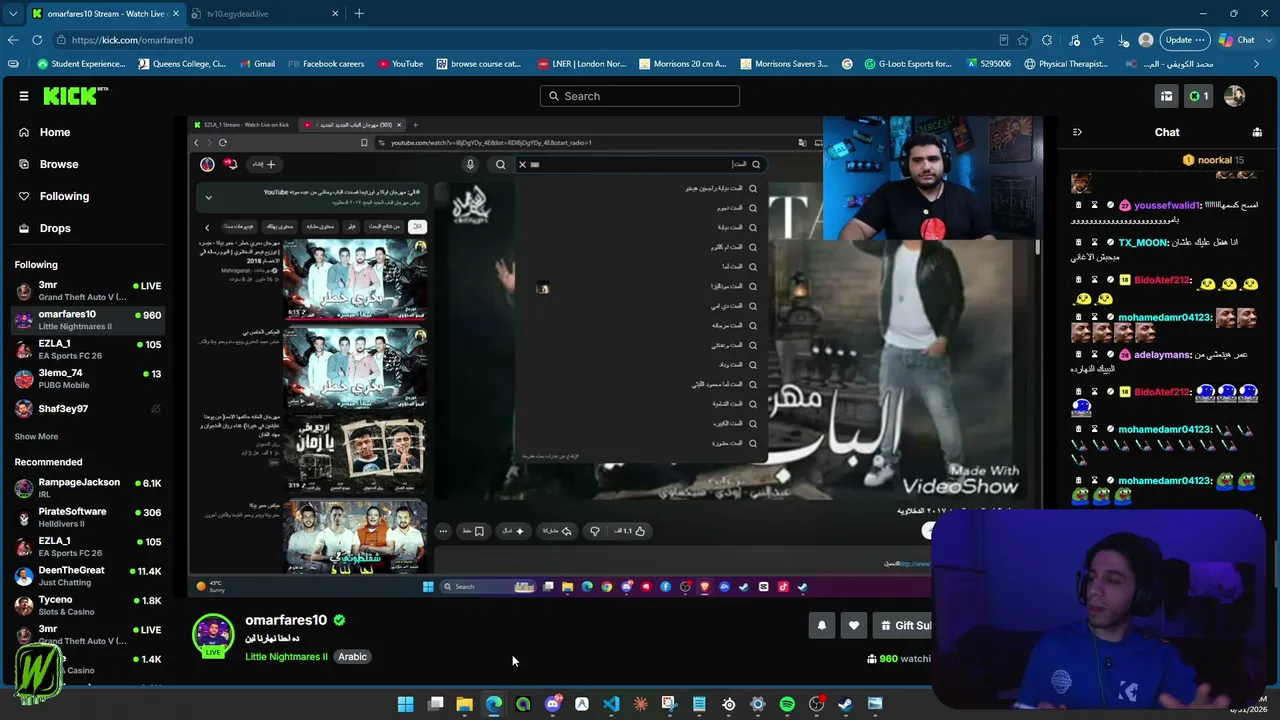Open Copilot Chat in the browser
Viewport: 1280px width, 720px height.
(1236, 40)
